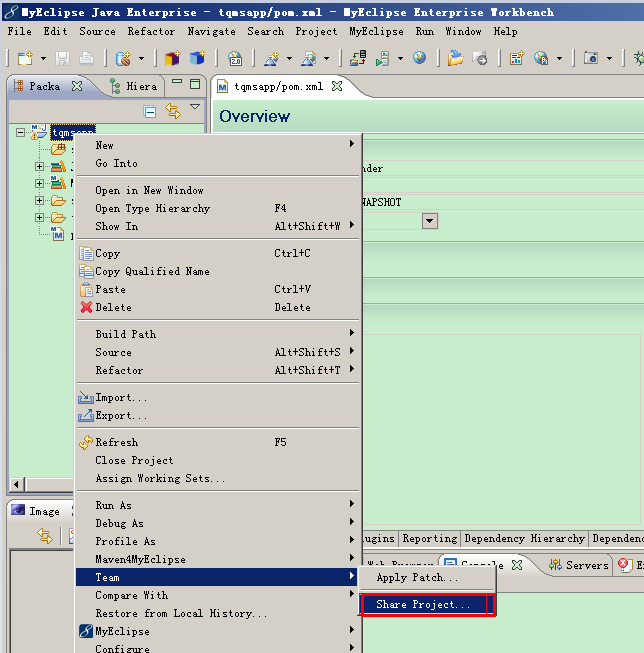Select Export... in context menu
This screenshot has width=644, height=653.
pyautogui.click(x=217, y=416)
